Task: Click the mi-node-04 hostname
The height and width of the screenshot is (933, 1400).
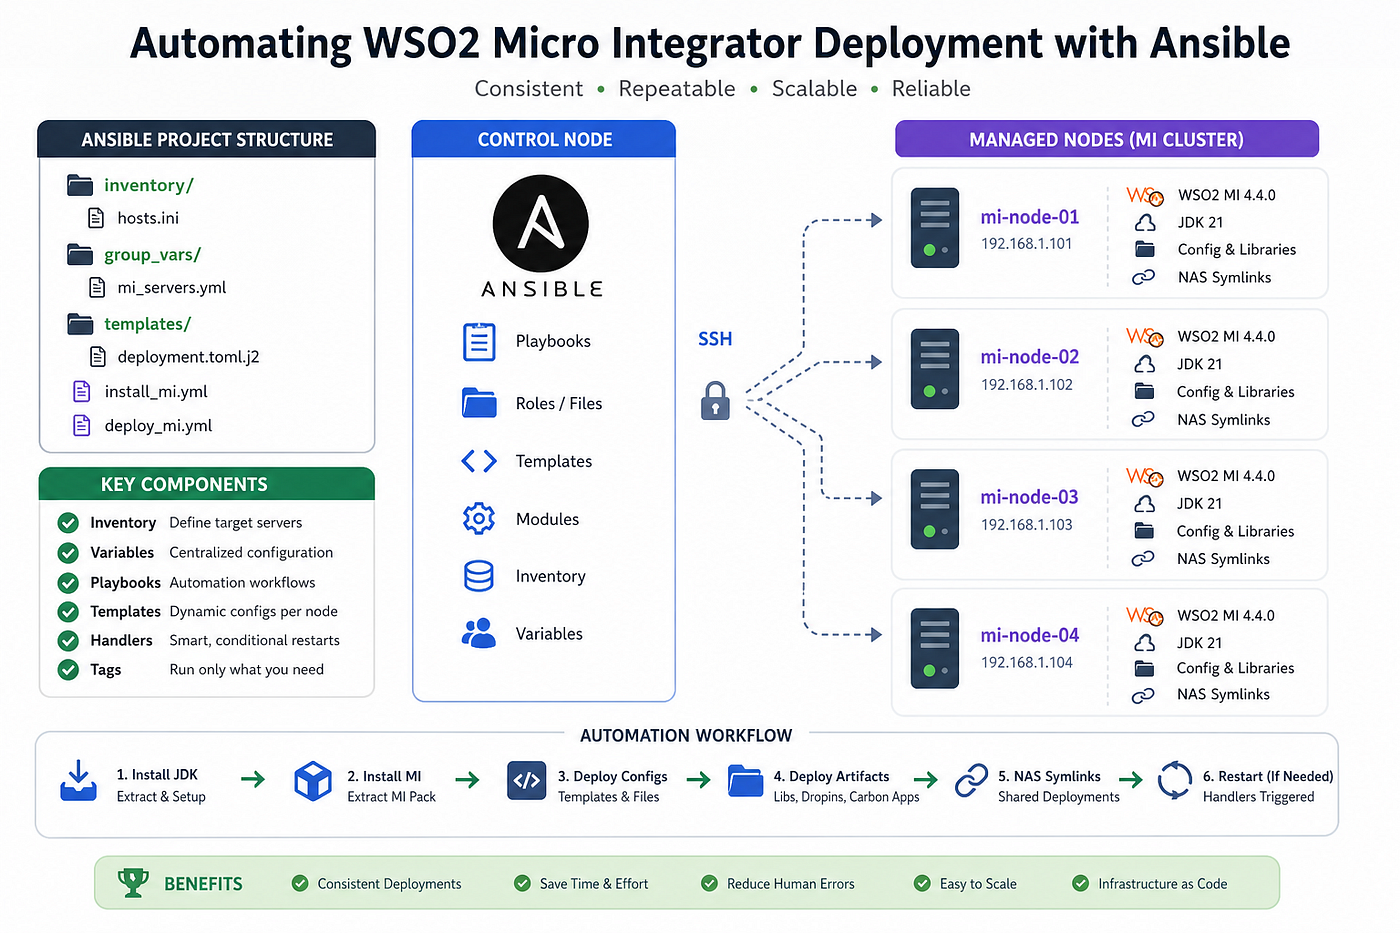Action: tap(1030, 635)
